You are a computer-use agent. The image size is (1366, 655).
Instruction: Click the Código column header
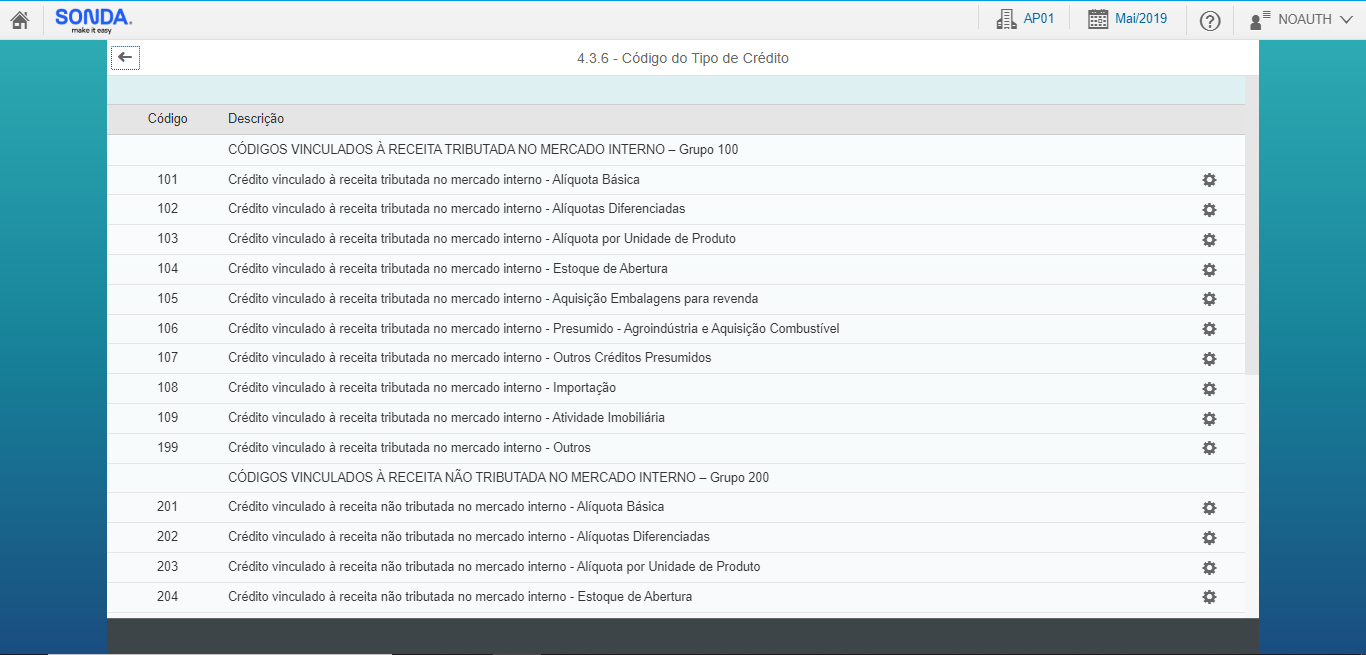pyautogui.click(x=168, y=119)
